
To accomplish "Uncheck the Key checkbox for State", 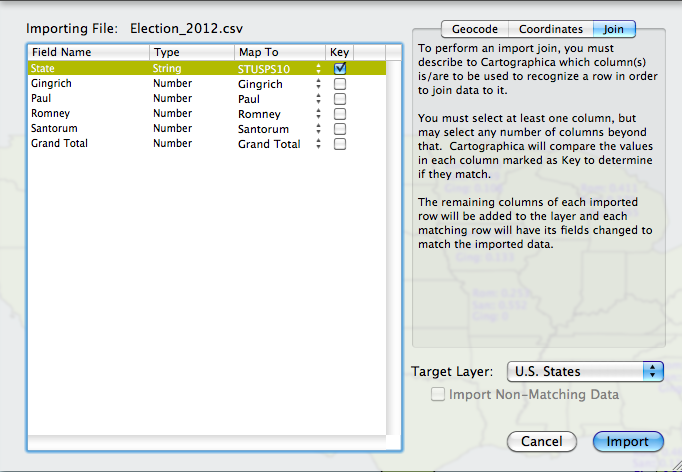I will [x=340, y=69].
